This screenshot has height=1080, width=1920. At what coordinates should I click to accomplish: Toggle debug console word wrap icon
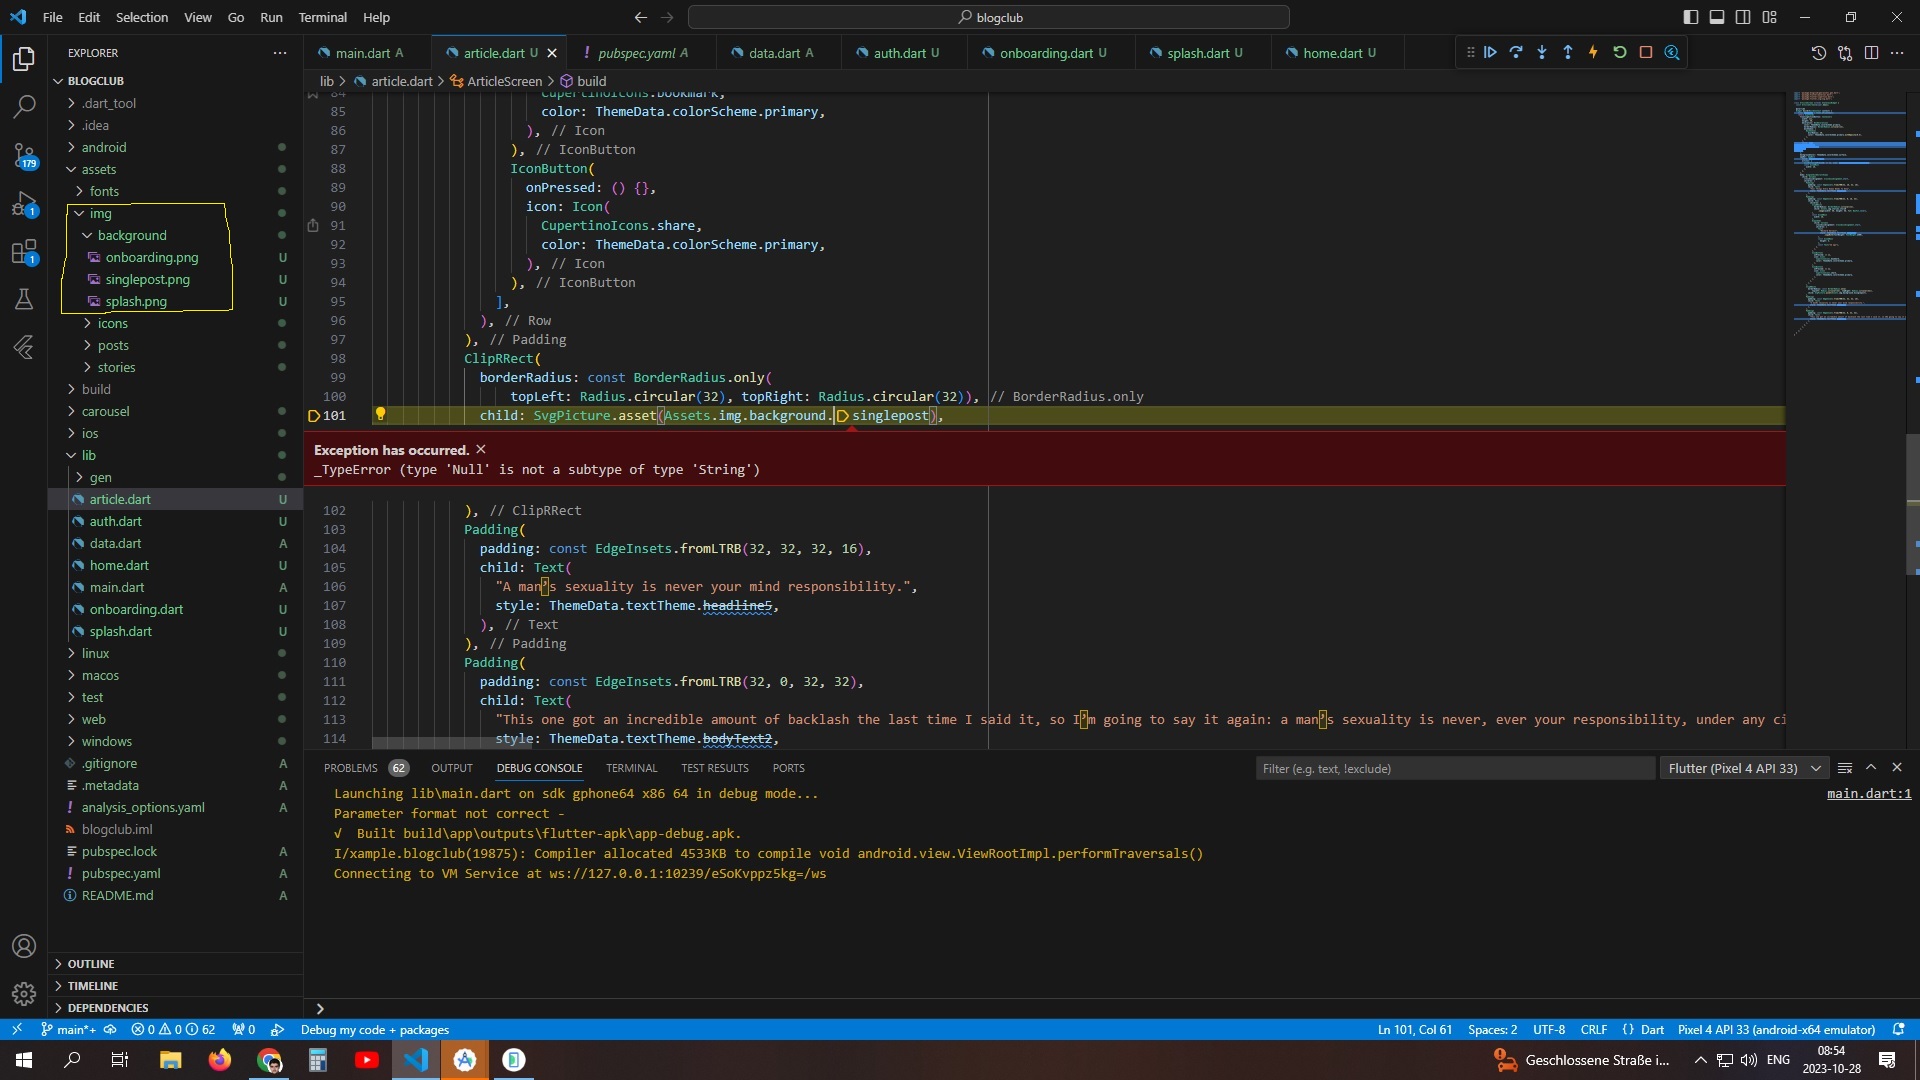1845,768
